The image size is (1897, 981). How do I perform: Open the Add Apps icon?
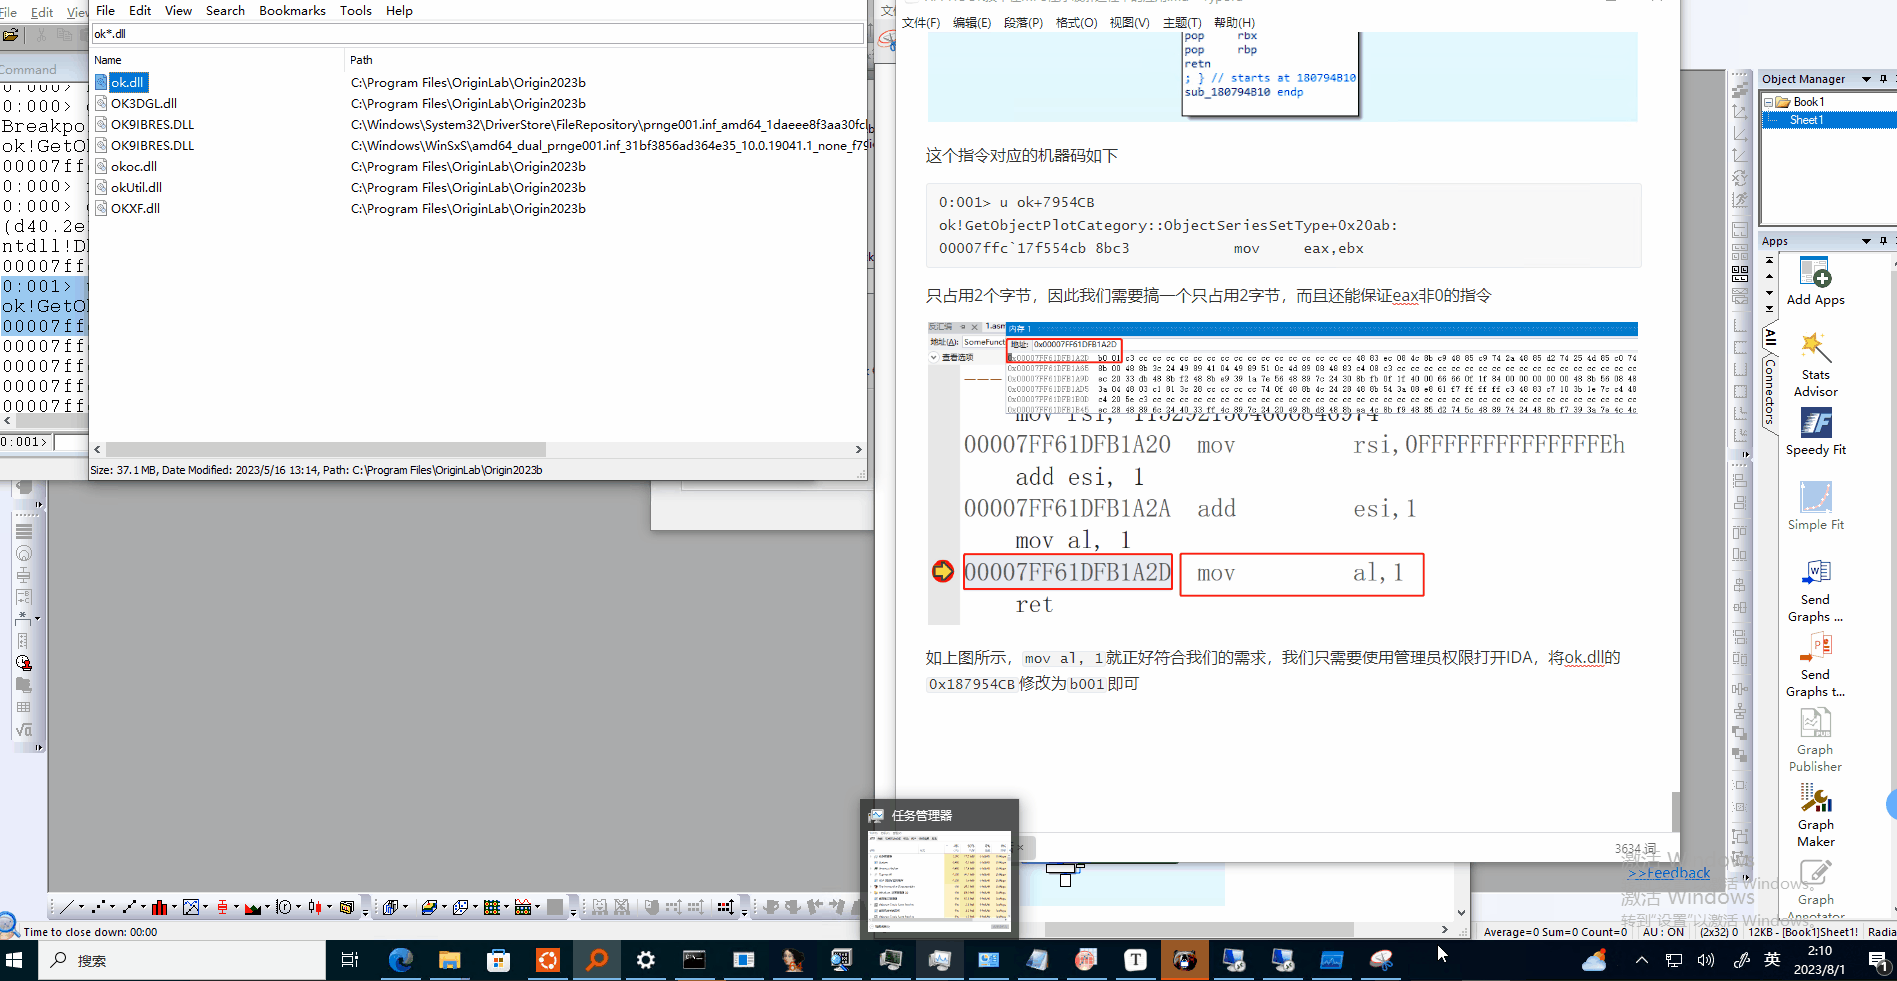click(1815, 281)
